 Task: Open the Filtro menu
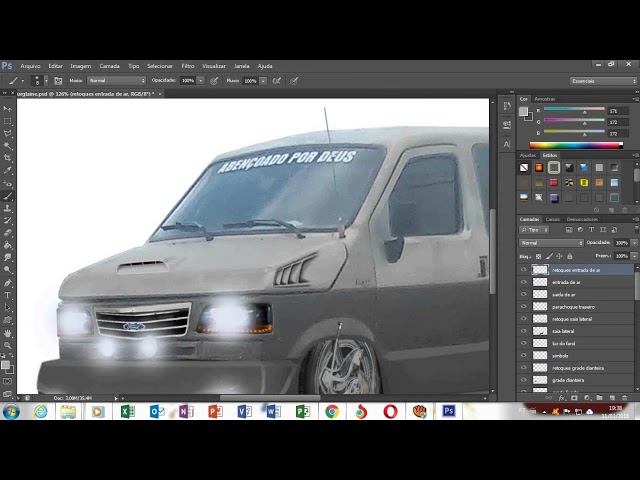(188, 66)
